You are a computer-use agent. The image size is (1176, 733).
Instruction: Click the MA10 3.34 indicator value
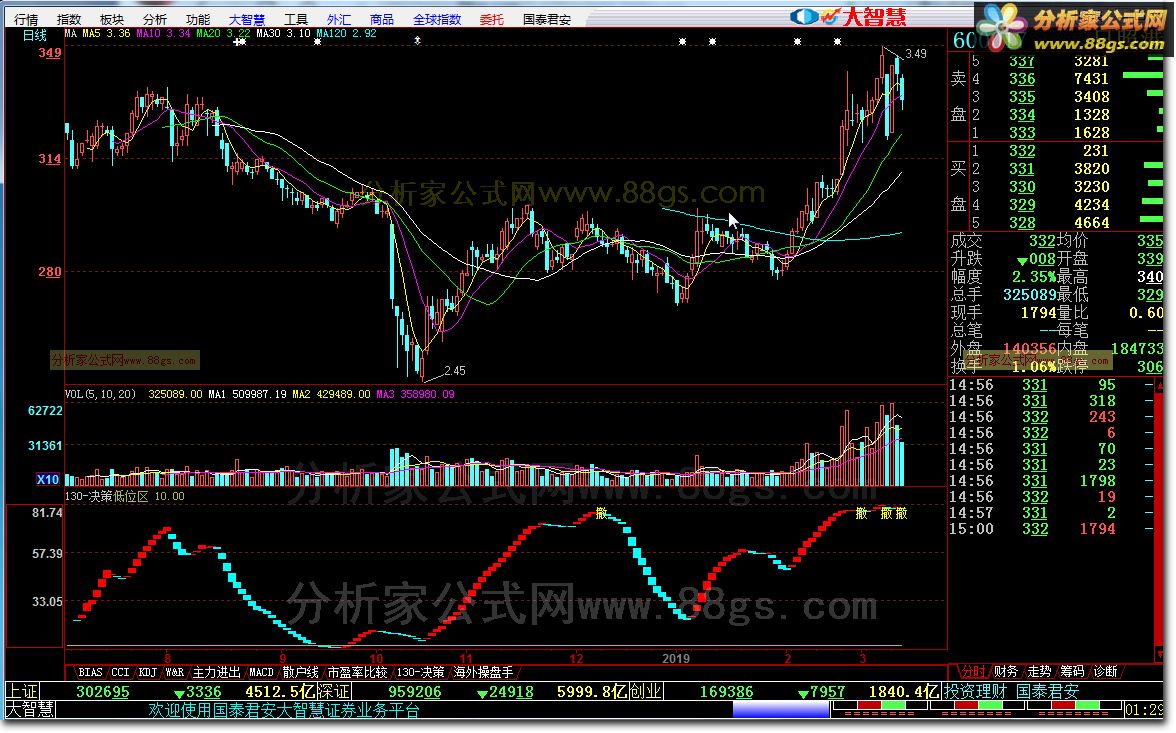pyautogui.click(x=163, y=34)
